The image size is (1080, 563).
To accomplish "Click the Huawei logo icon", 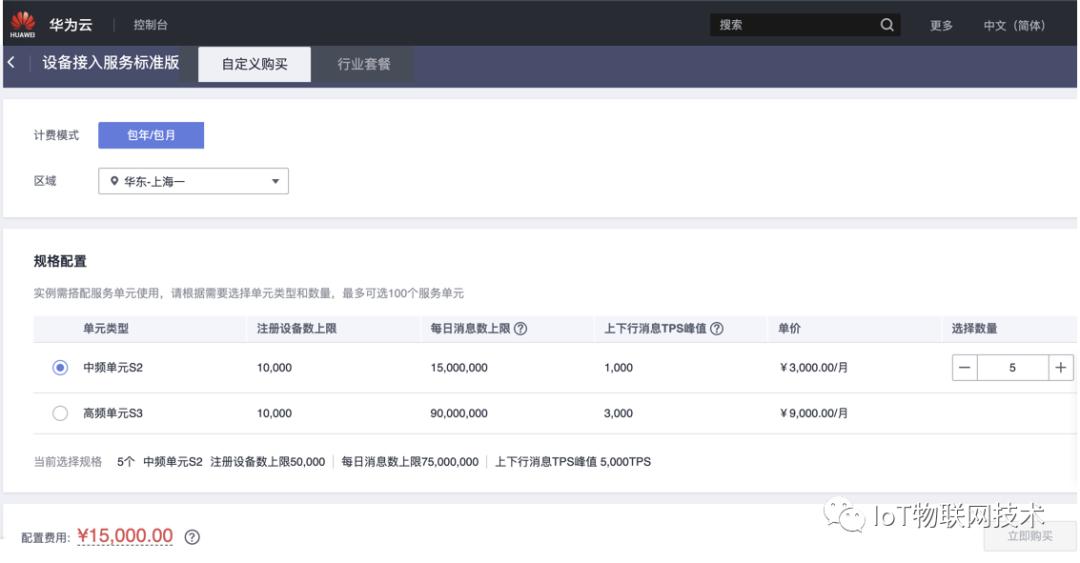I will click(x=22, y=24).
